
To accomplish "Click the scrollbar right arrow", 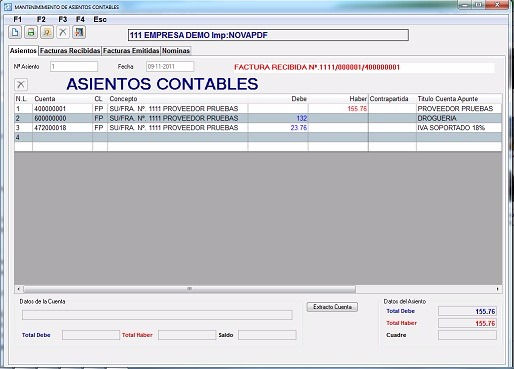I will 498,289.
